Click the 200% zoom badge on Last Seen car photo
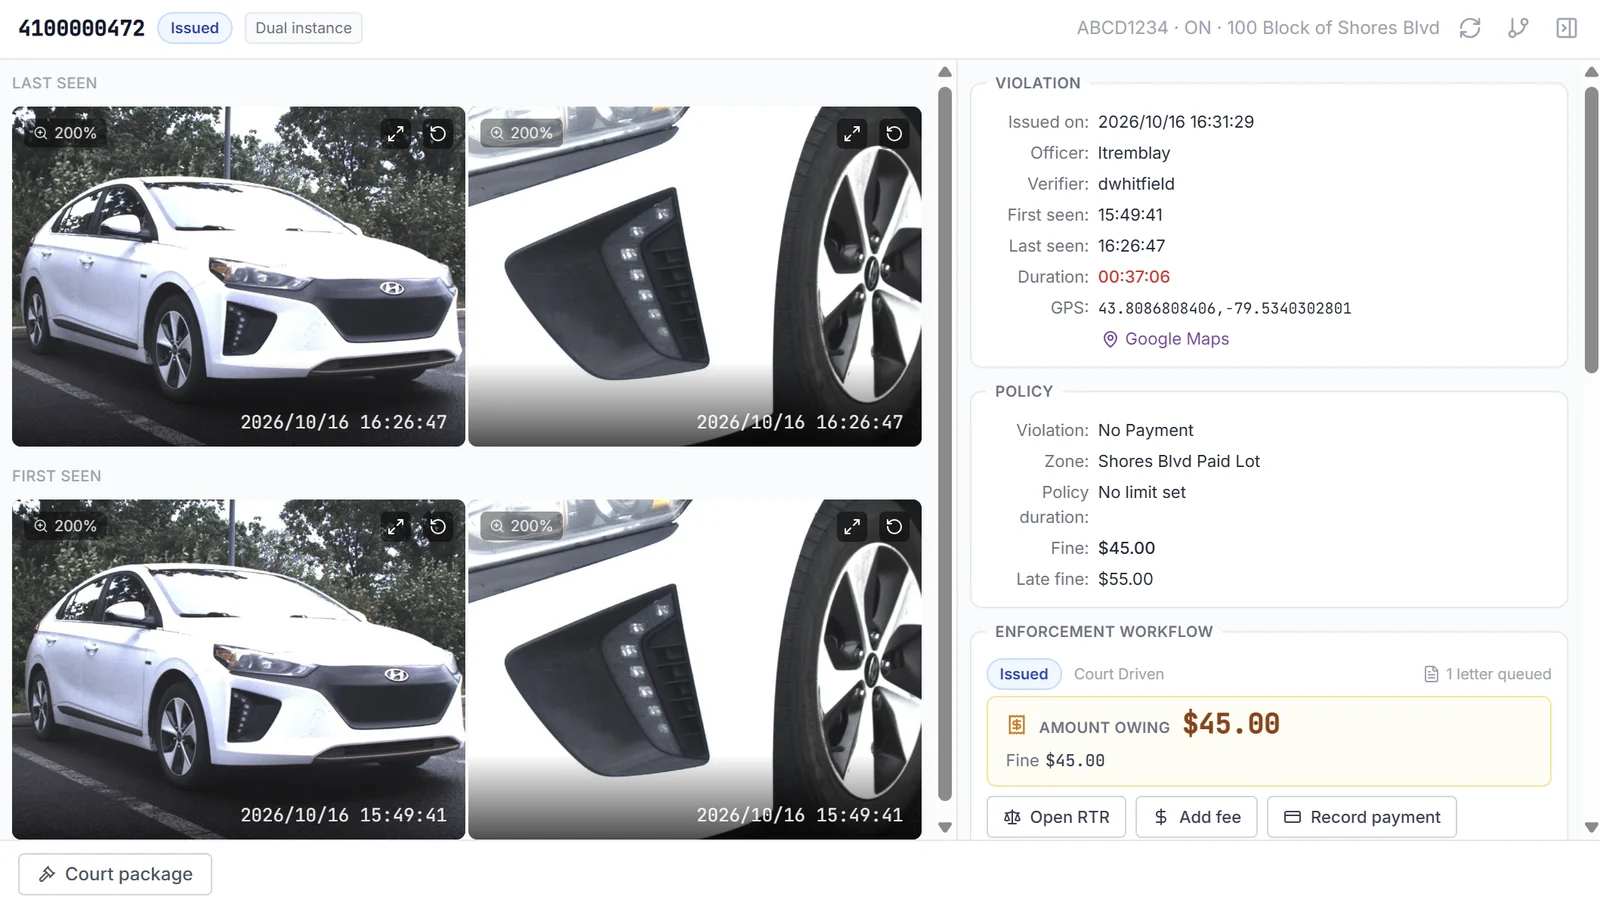Image resolution: width=1600 pixels, height=903 pixels. point(66,133)
